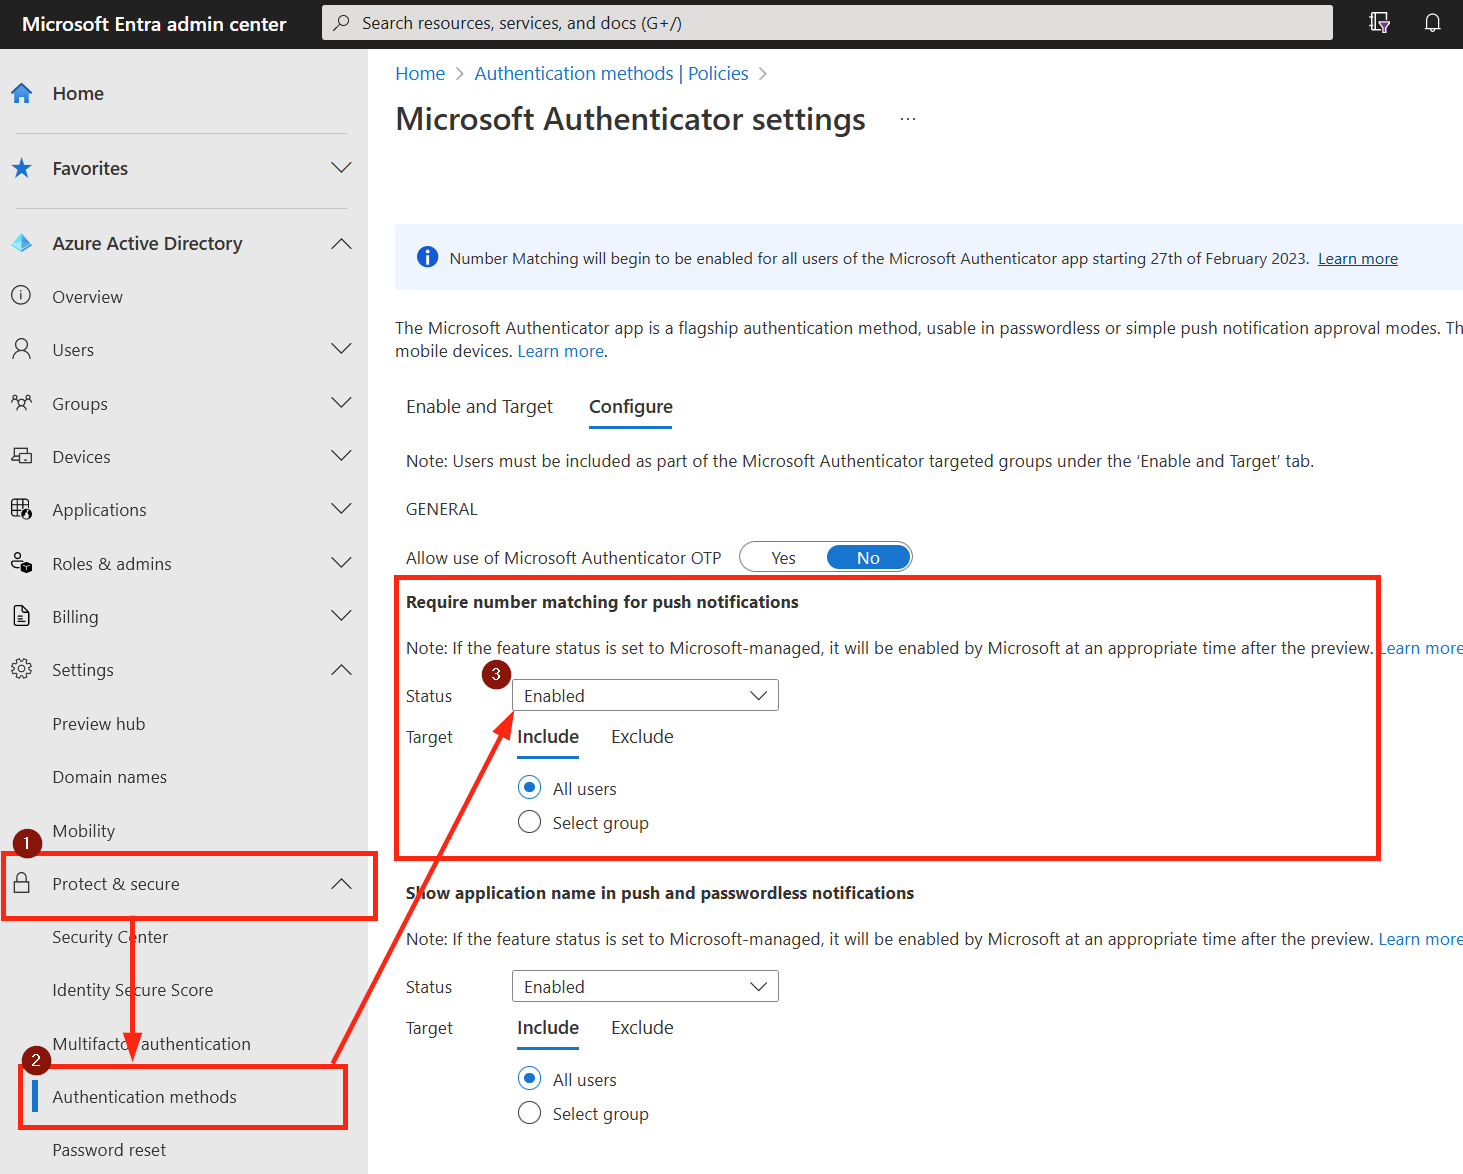Expand the Favorites section chevron
The width and height of the screenshot is (1463, 1174).
point(341,168)
